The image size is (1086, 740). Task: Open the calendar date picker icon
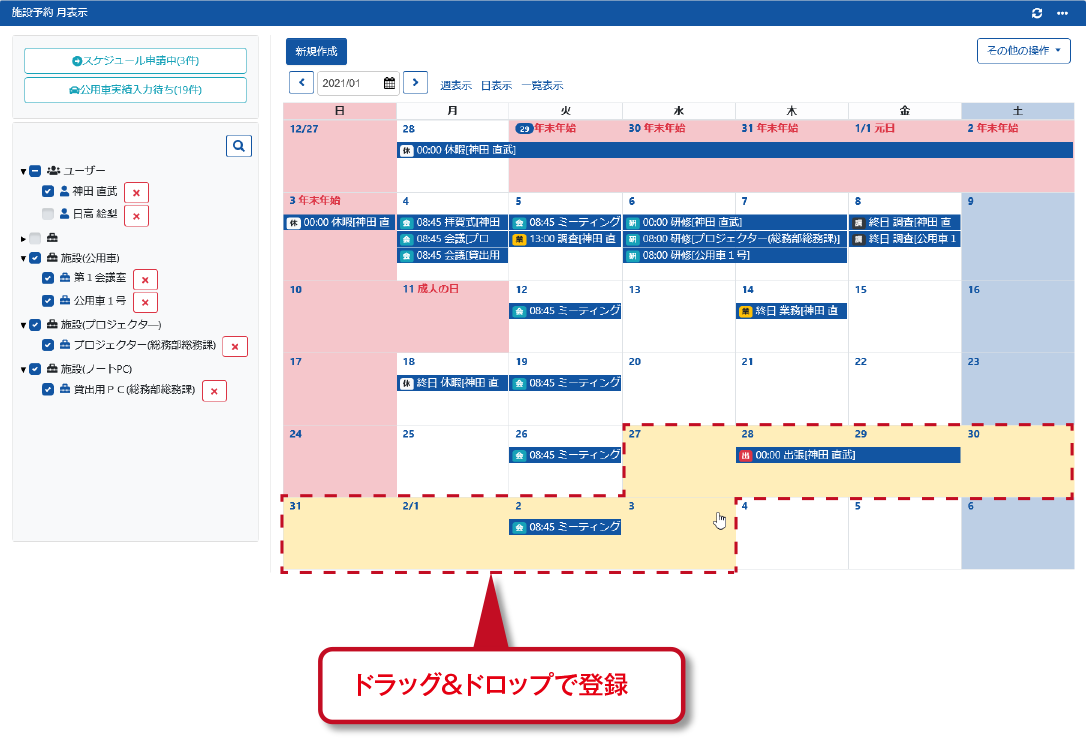(389, 84)
